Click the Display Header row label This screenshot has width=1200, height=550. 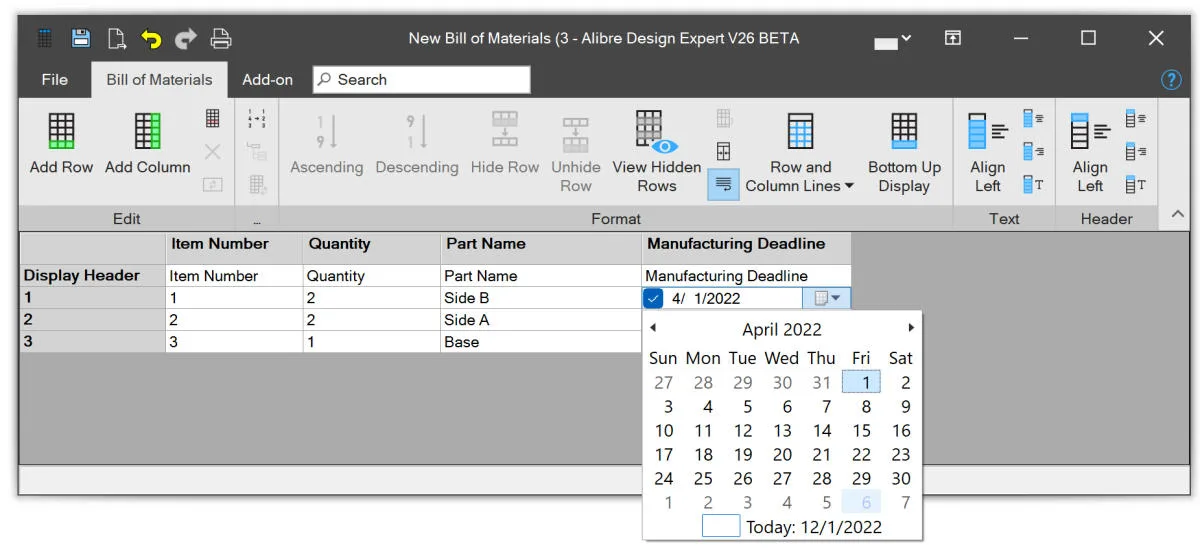[x=93, y=276]
